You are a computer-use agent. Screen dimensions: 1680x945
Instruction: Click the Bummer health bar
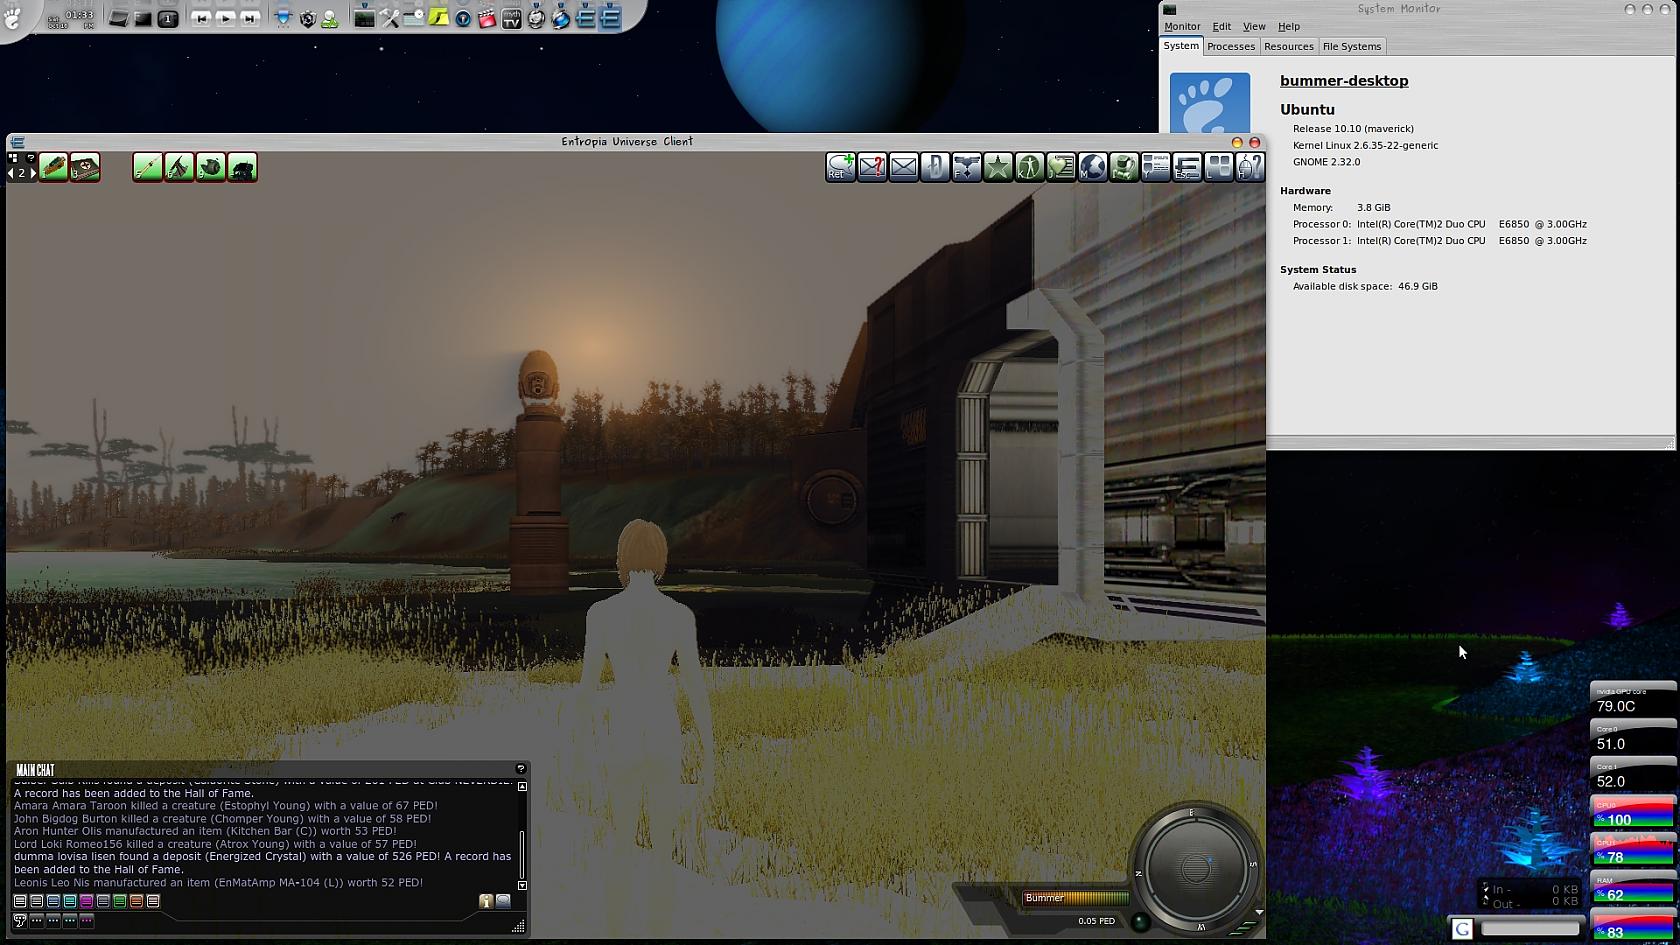(1075, 898)
